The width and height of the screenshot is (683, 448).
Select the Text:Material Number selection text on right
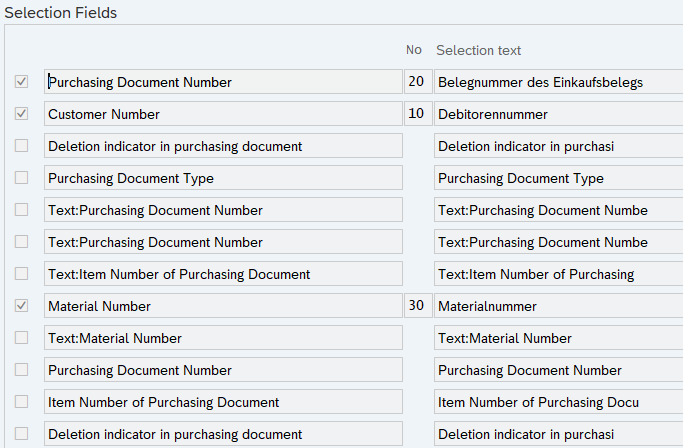558,338
